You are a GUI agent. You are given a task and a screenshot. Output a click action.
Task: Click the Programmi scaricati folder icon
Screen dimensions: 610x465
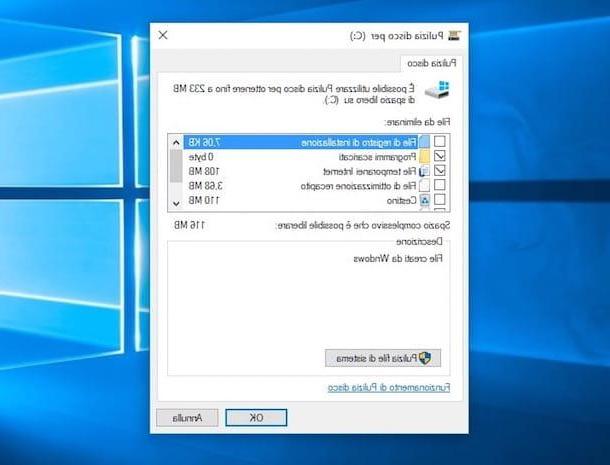coord(424,156)
